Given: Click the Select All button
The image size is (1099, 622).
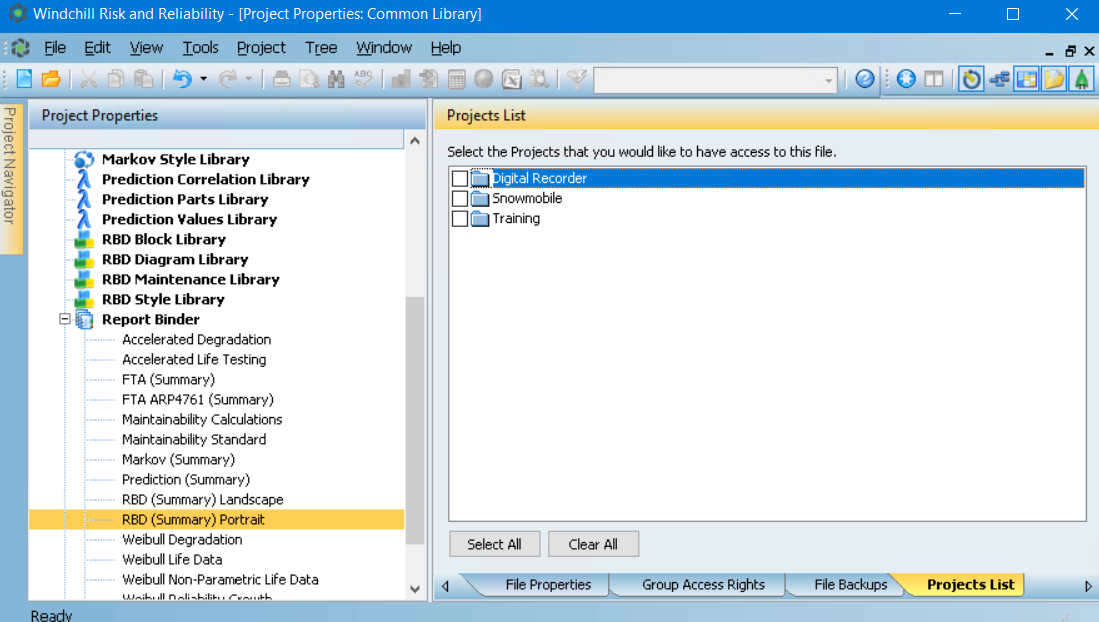Looking at the screenshot, I should 494,544.
